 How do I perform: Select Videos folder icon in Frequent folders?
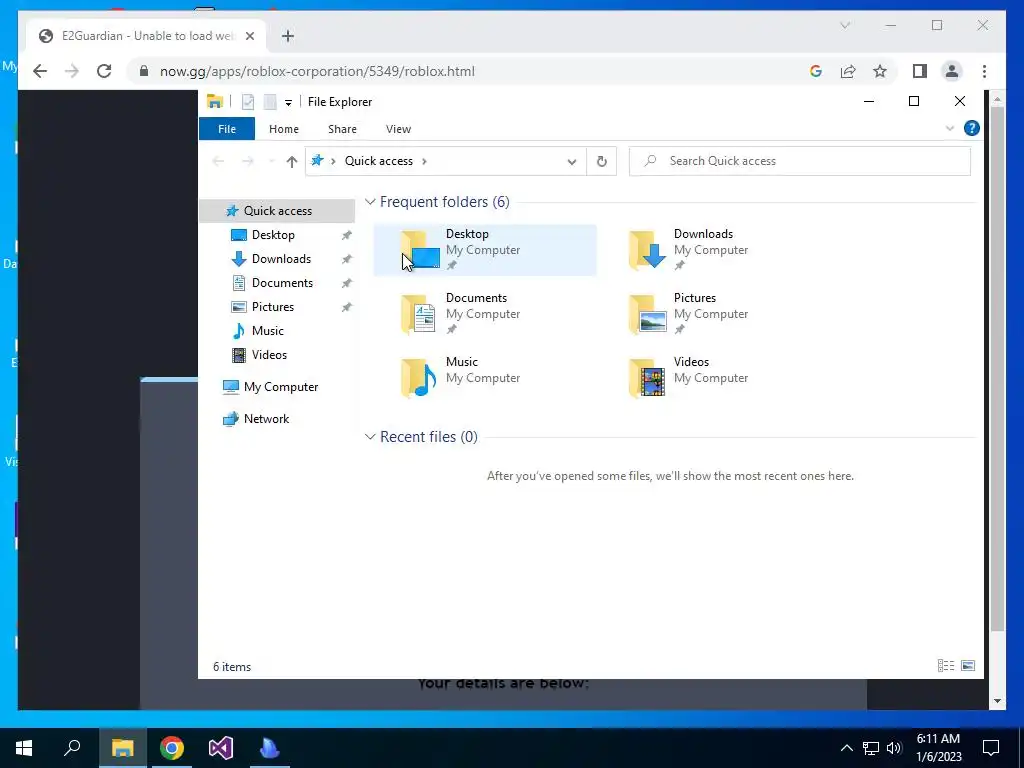click(647, 377)
